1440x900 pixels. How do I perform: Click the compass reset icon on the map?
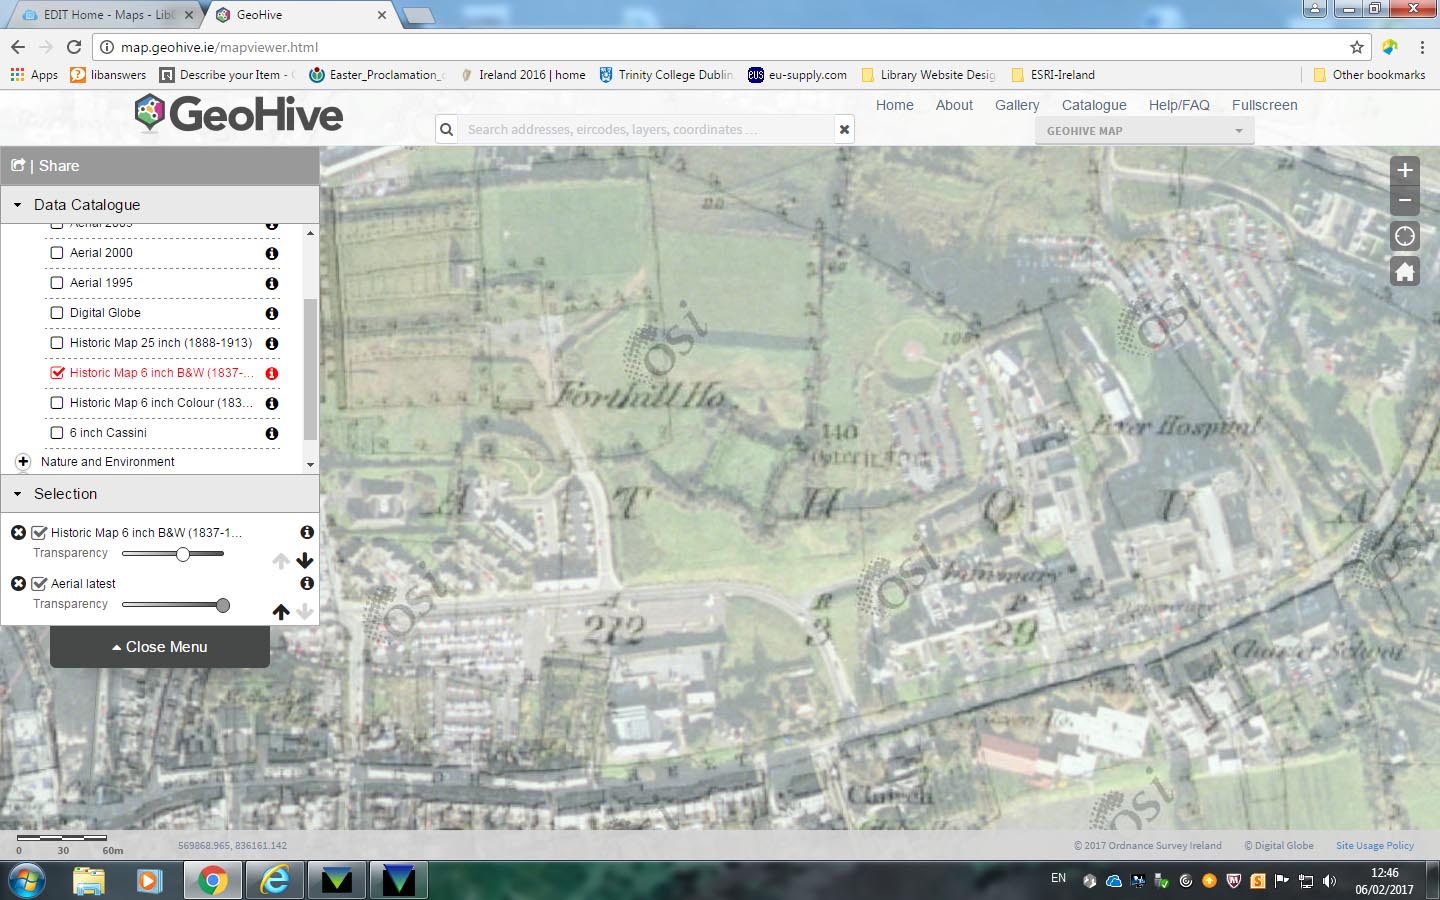pyautogui.click(x=1404, y=236)
